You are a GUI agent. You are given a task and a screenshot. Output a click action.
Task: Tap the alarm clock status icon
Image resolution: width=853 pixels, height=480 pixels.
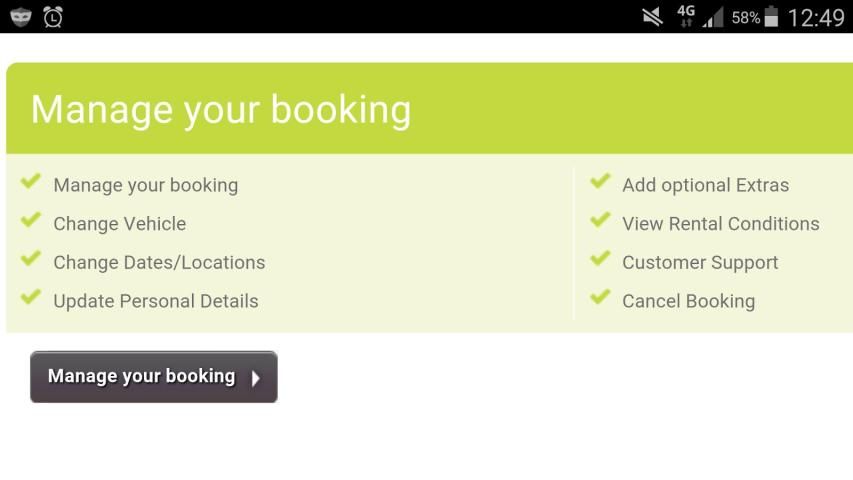(x=52, y=16)
